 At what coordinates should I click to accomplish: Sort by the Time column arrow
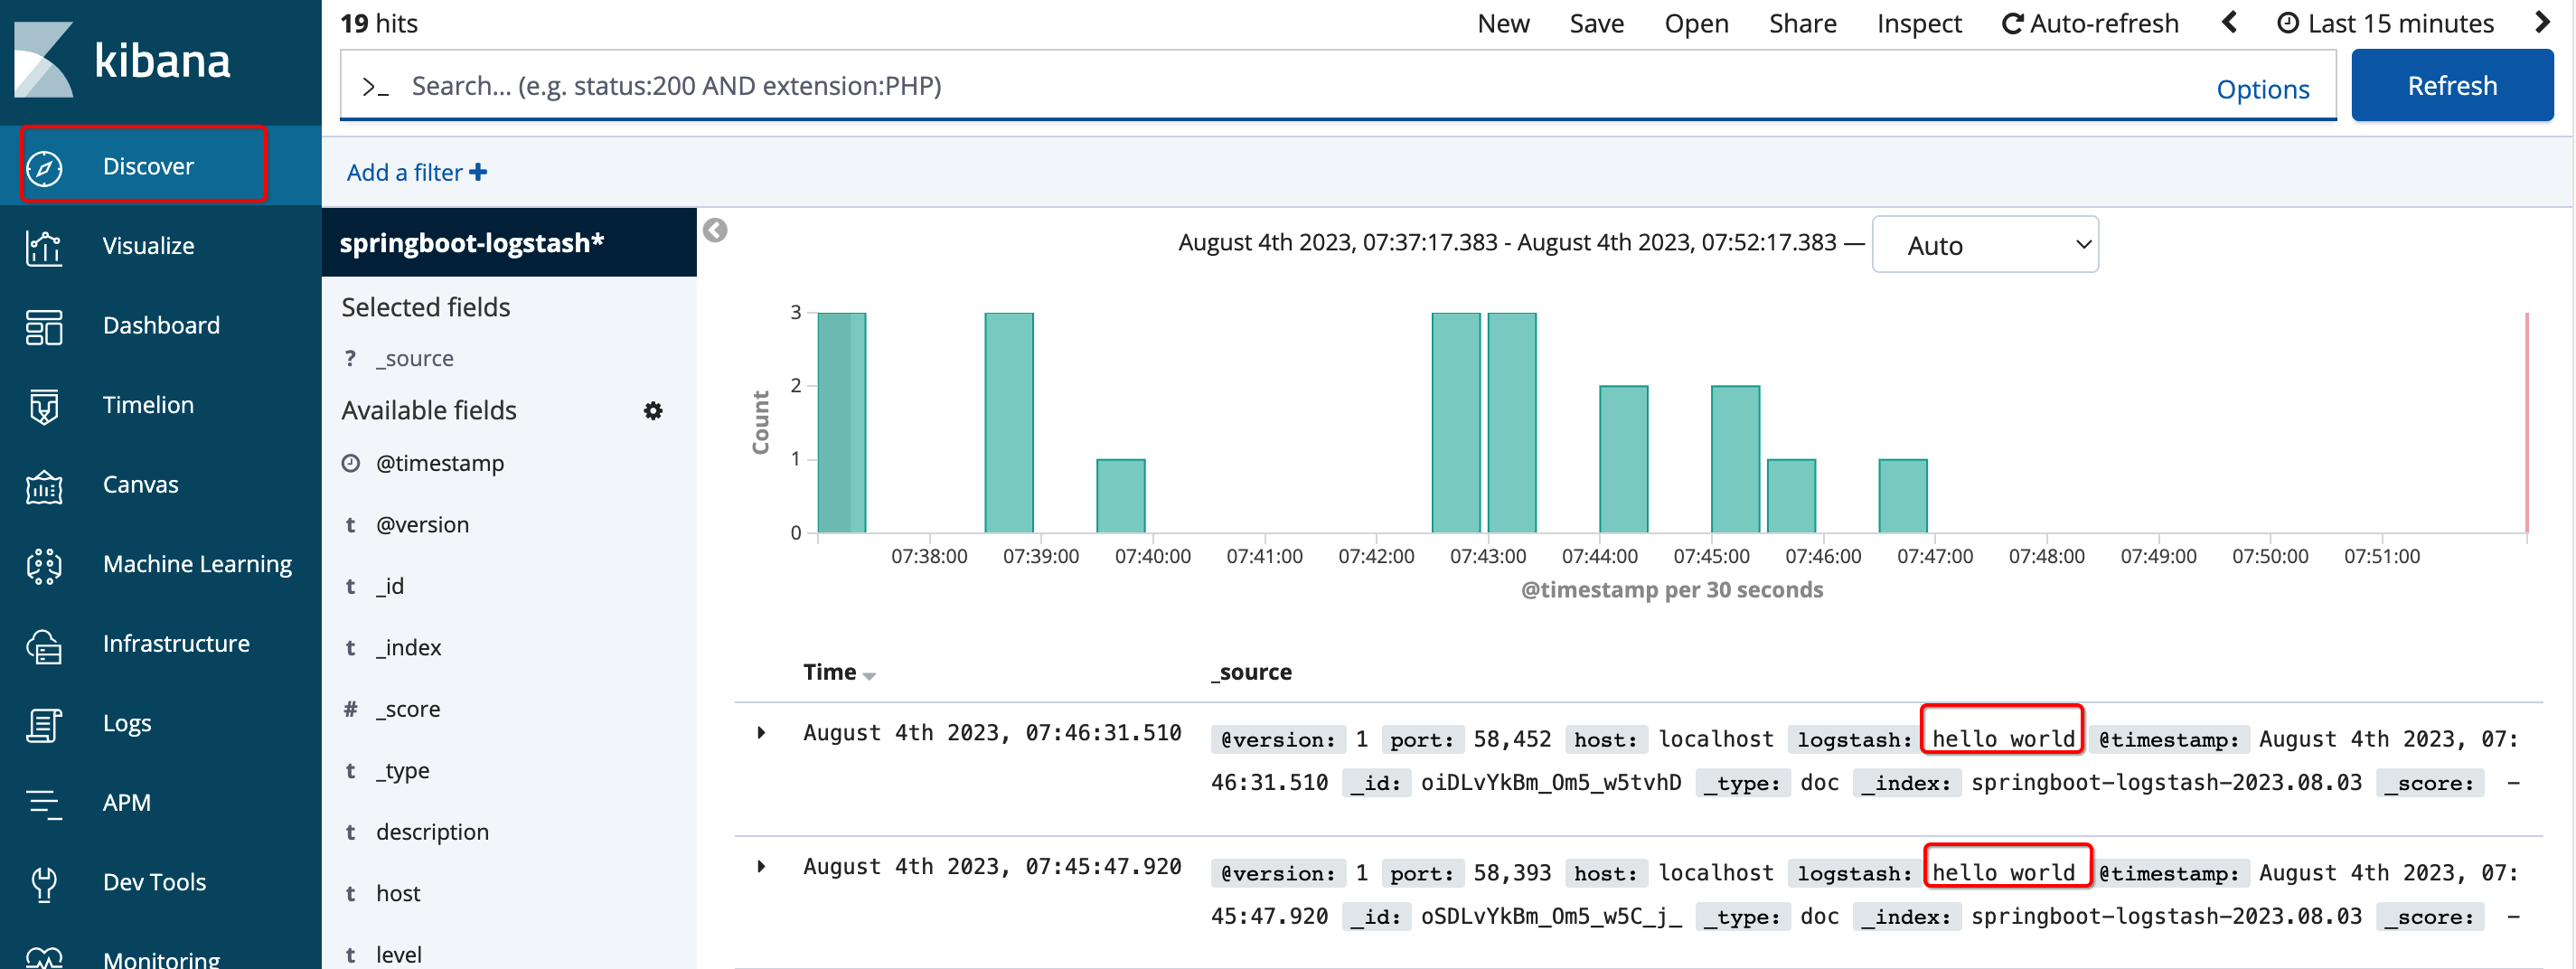869,676
